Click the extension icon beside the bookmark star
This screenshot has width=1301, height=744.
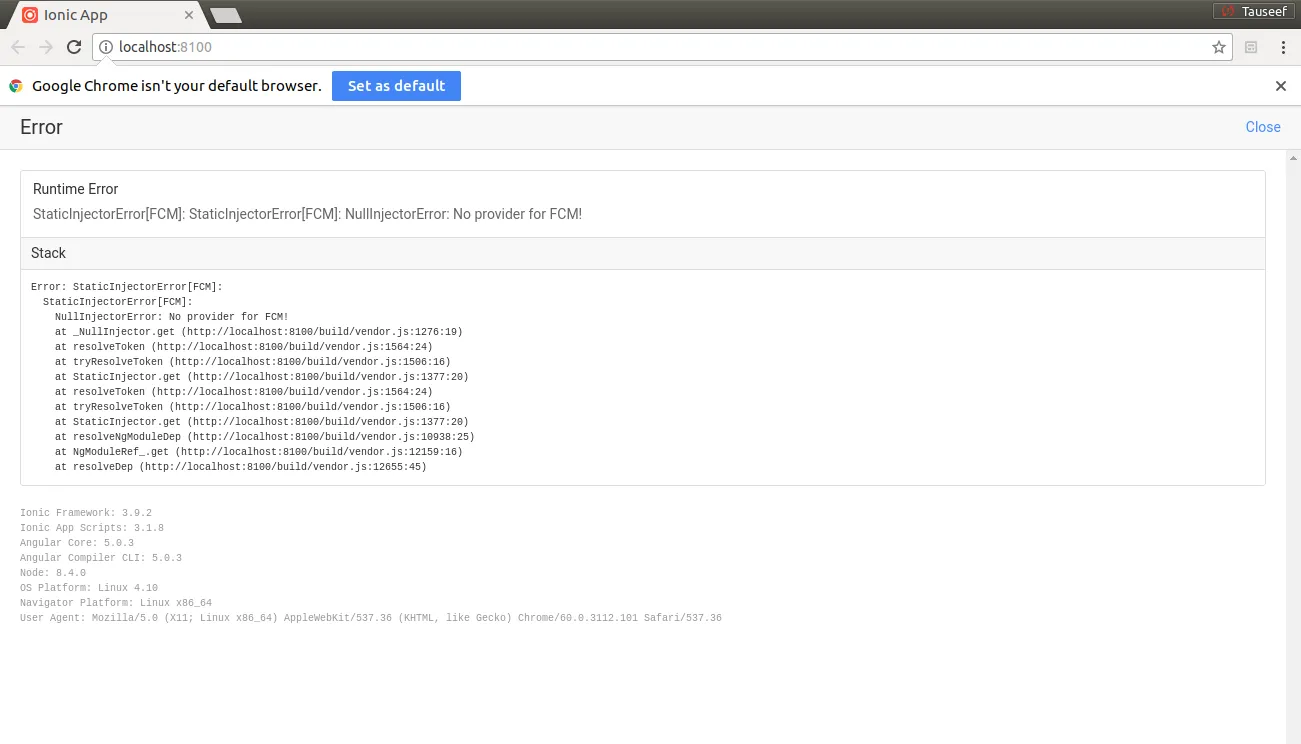pos(1251,47)
